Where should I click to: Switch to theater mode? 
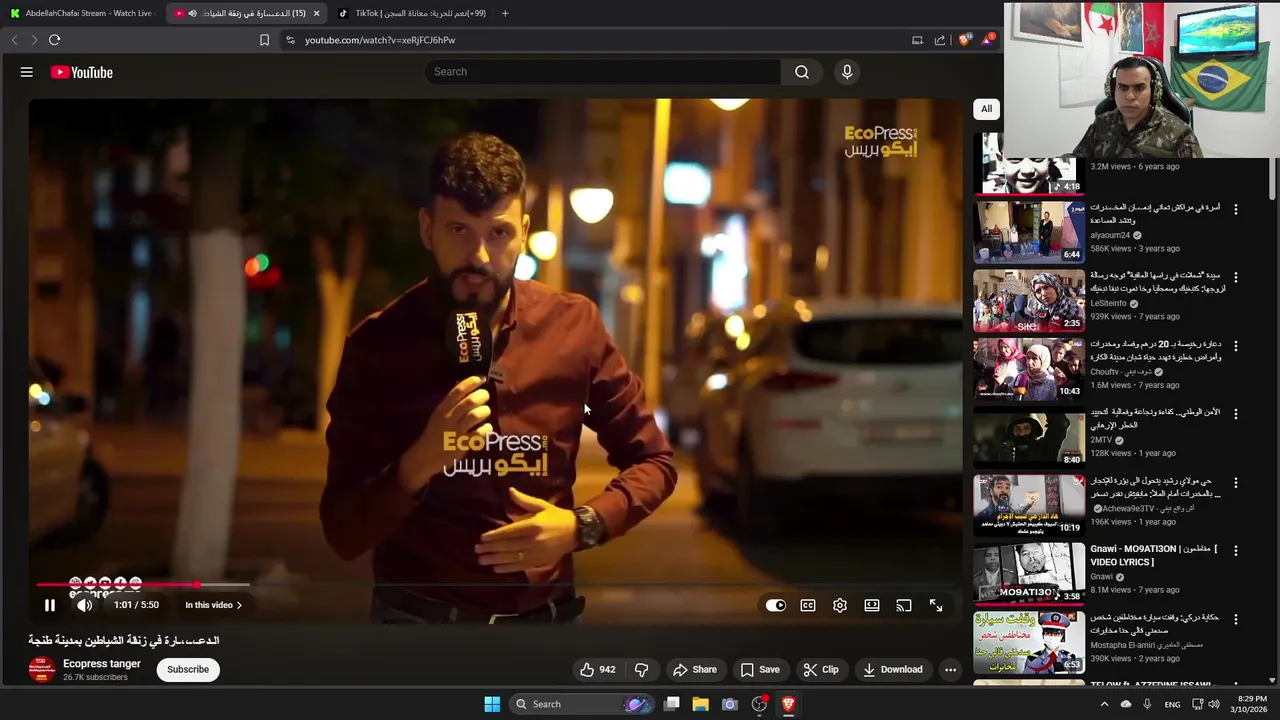click(x=872, y=605)
